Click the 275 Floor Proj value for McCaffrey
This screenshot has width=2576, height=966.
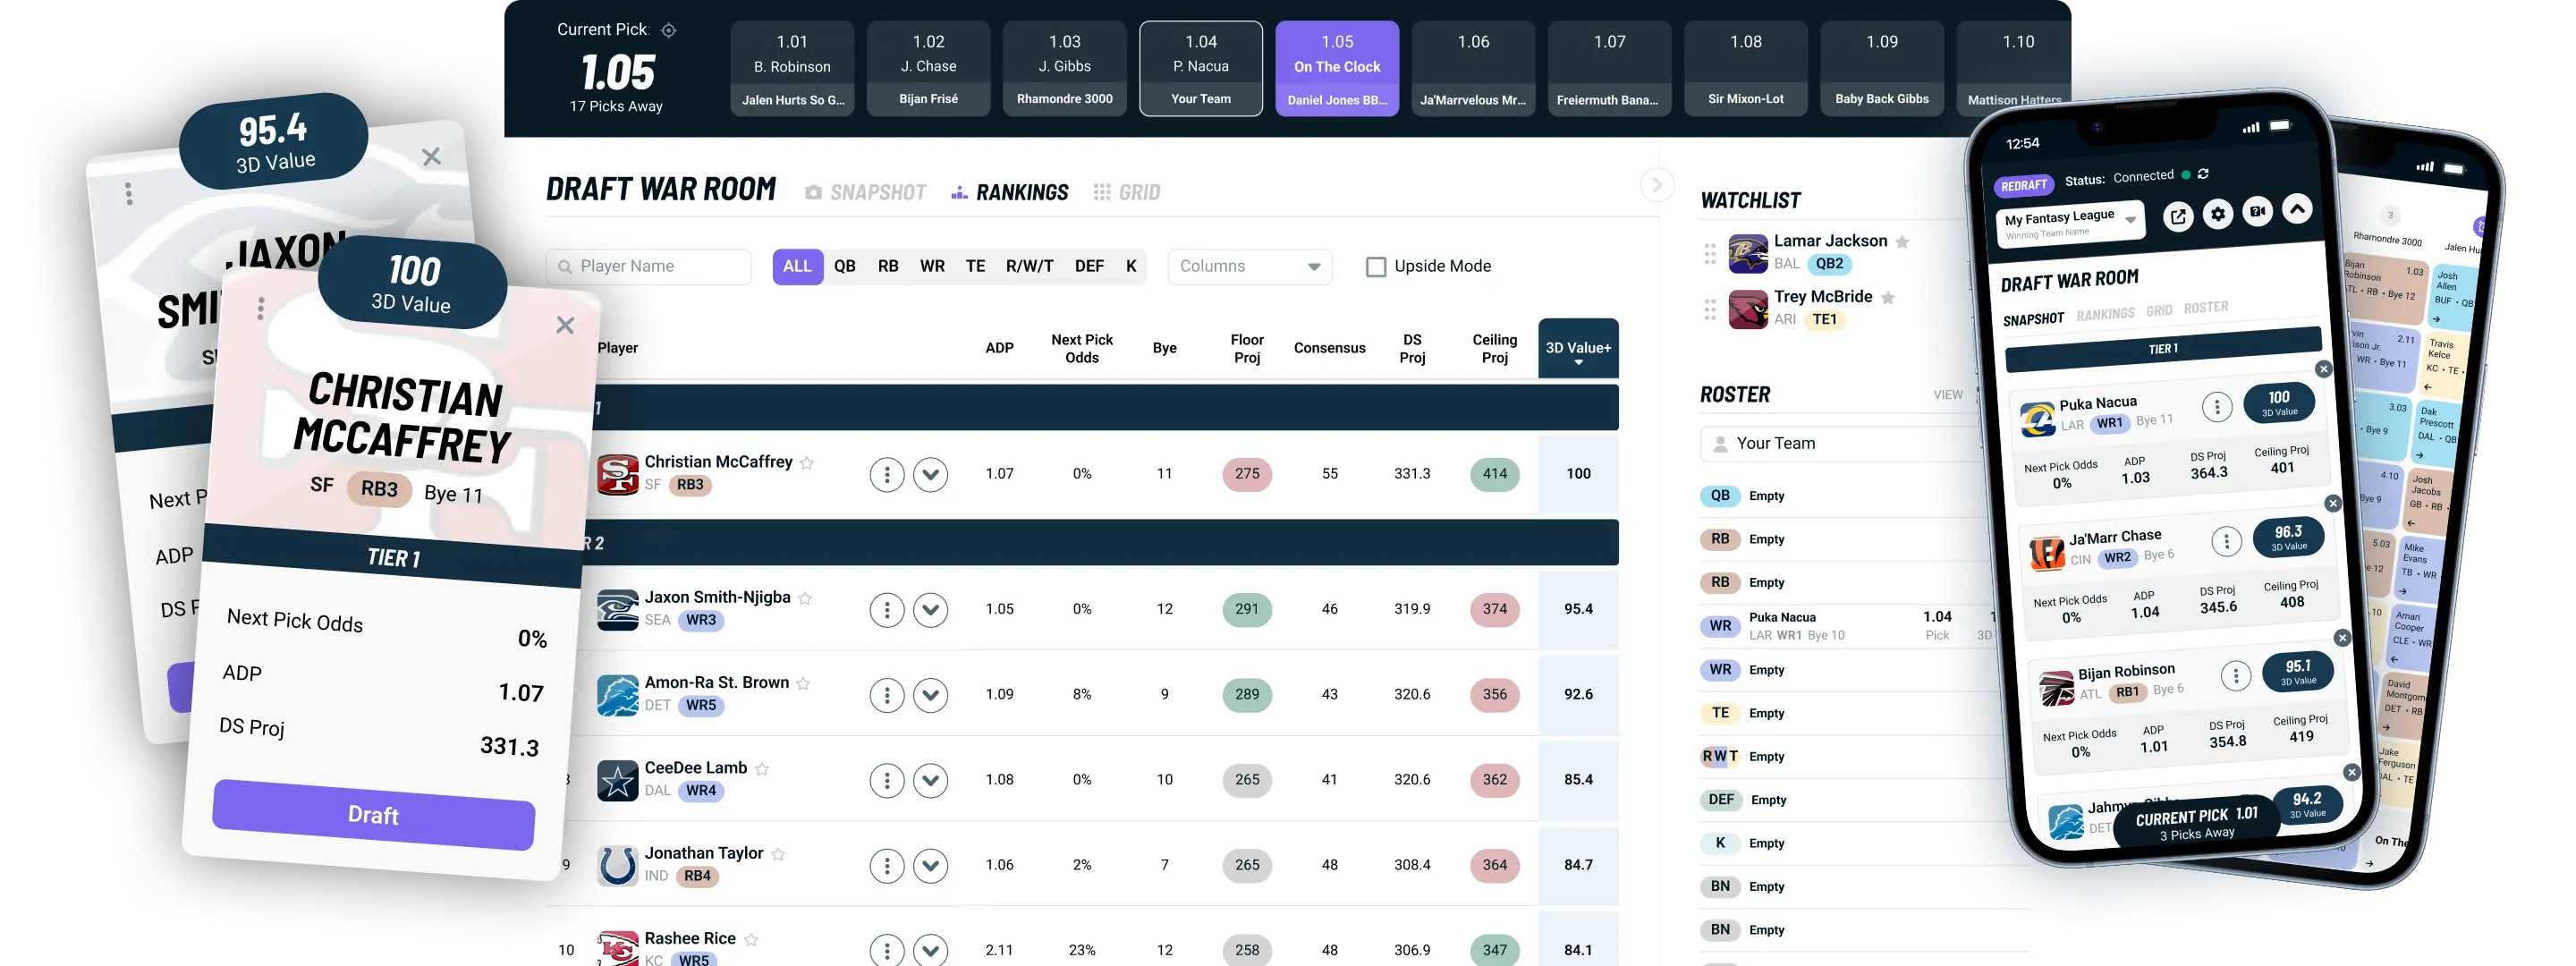pyautogui.click(x=1247, y=474)
